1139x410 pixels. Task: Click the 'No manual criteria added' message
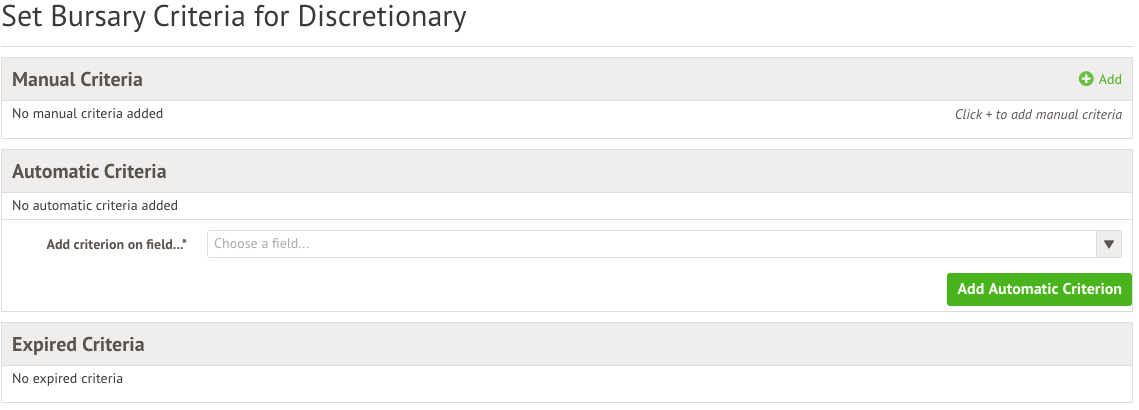pos(87,114)
